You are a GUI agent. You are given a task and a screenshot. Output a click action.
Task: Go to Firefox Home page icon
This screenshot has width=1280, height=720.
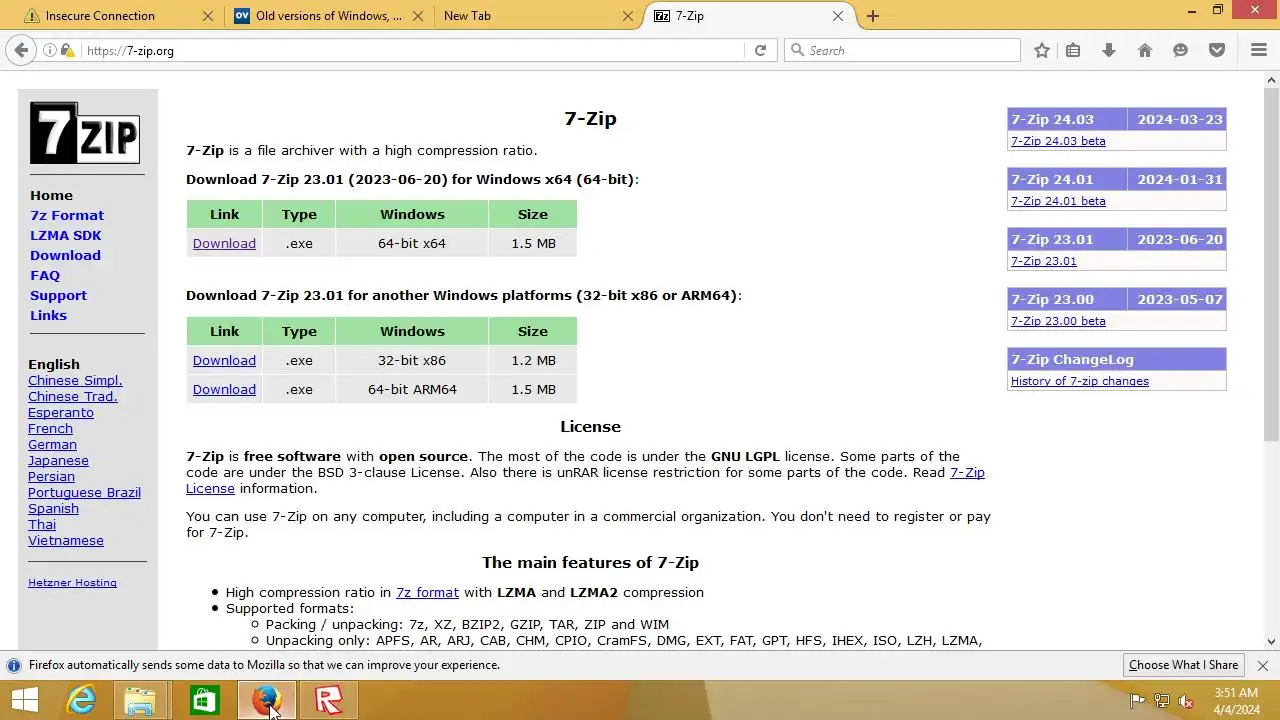click(1144, 50)
